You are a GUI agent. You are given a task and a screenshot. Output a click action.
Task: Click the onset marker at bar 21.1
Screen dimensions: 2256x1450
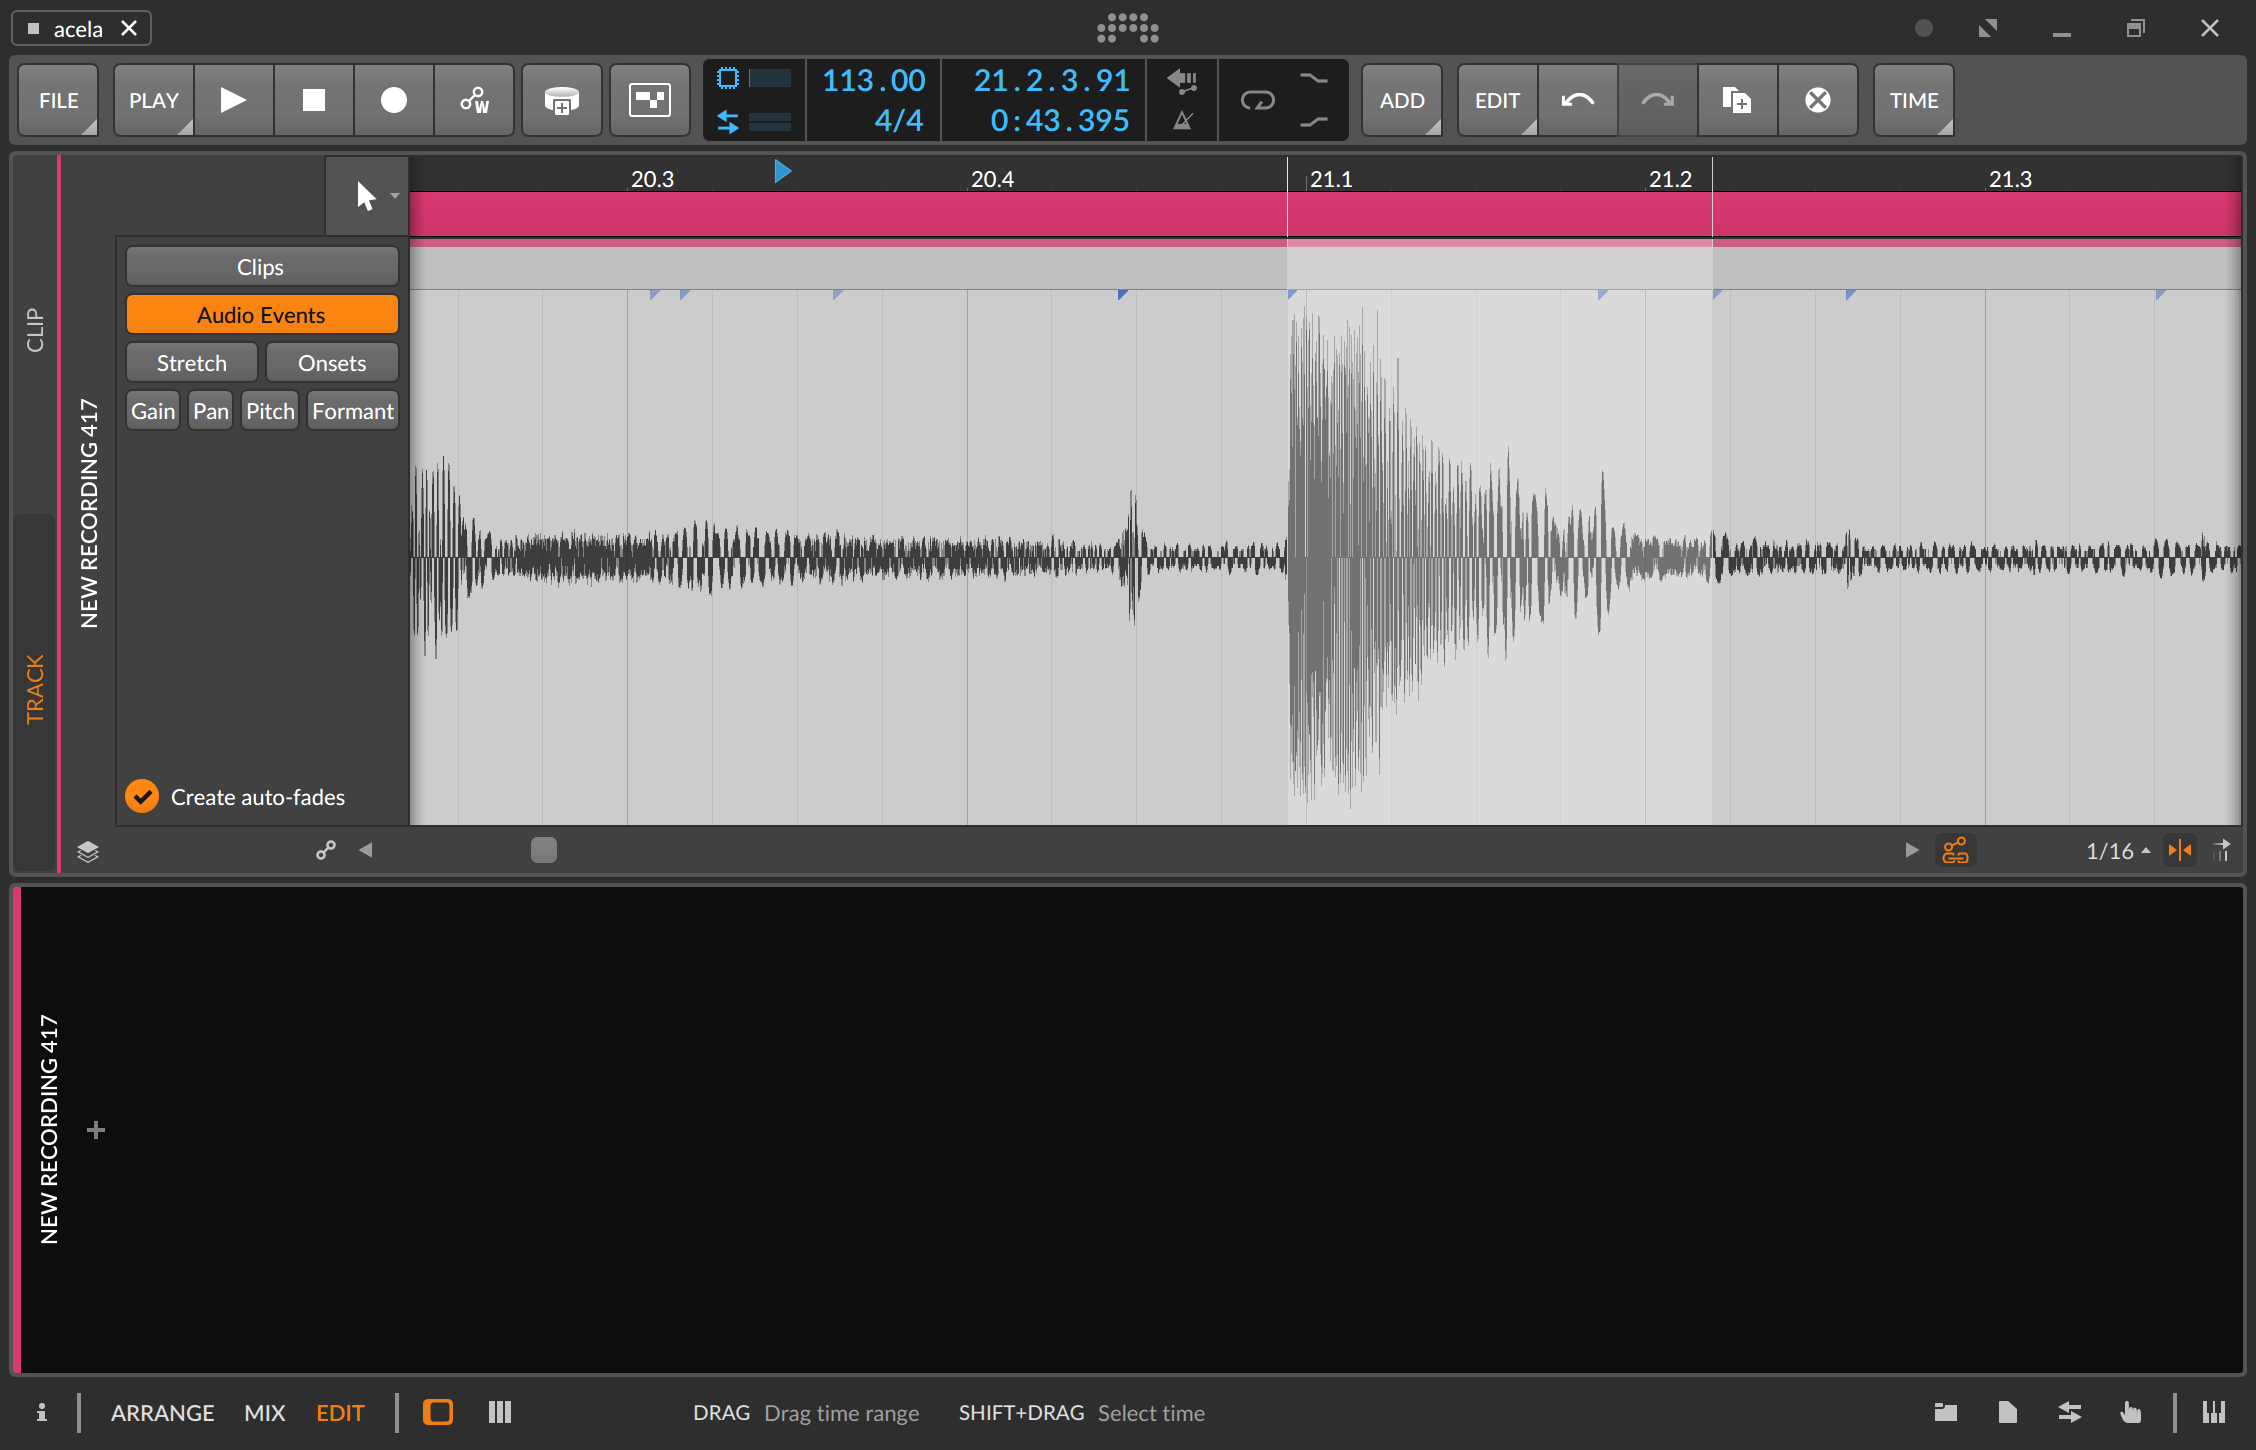click(1292, 294)
